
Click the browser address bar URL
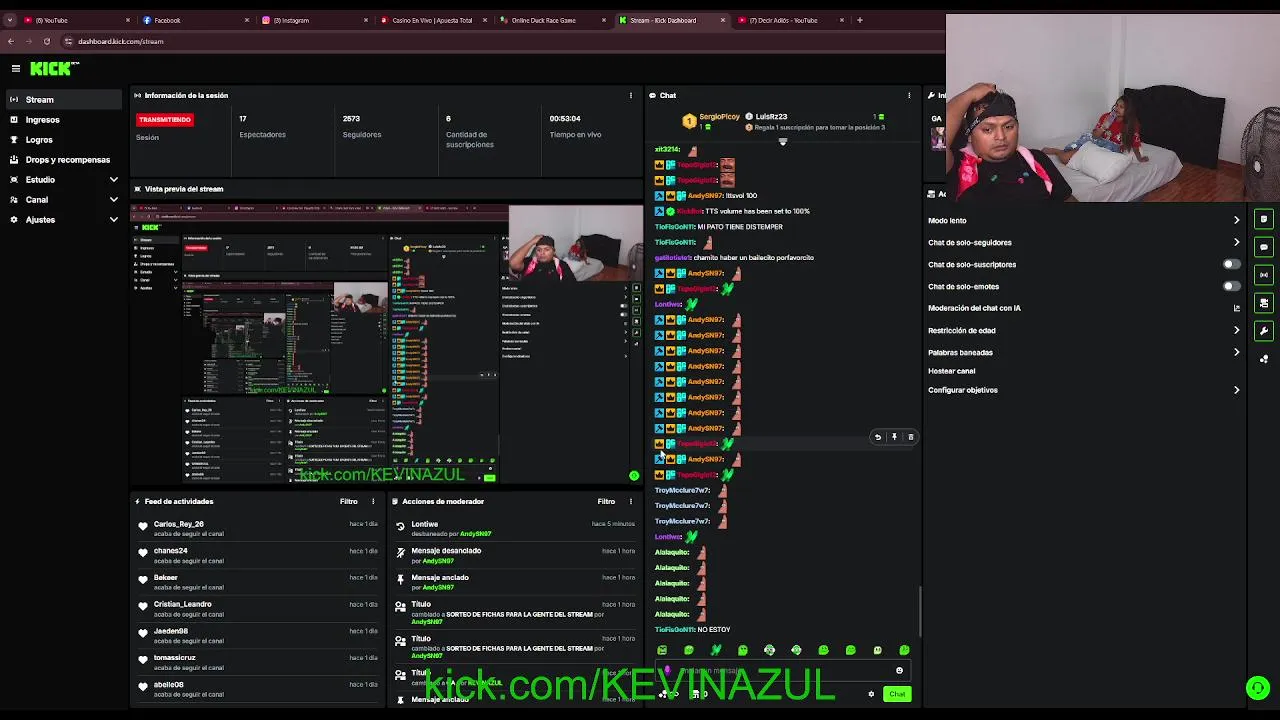click(x=120, y=41)
